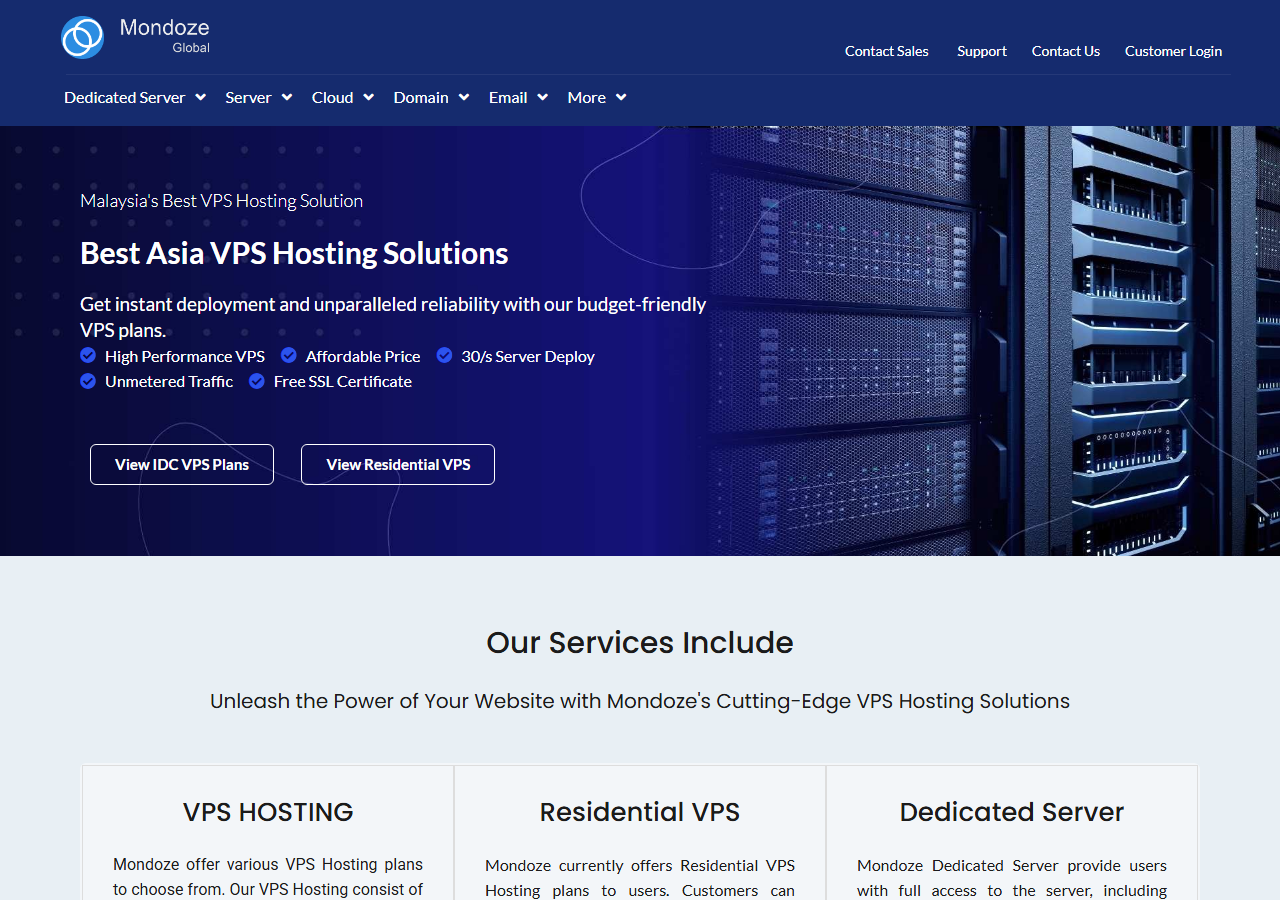1280x900 pixels.
Task: Open the Support link
Action: click(x=982, y=51)
